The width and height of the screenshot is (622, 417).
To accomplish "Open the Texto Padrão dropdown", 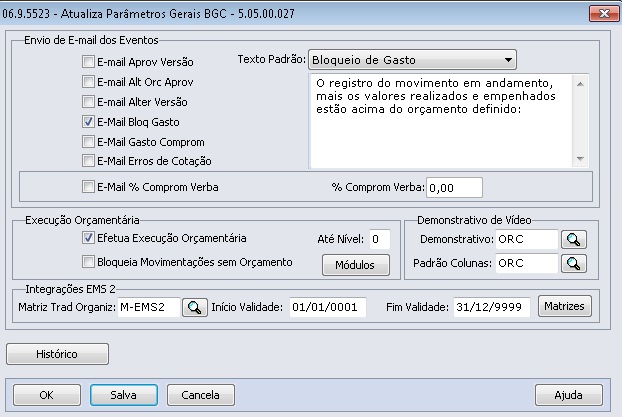I will click(412, 60).
